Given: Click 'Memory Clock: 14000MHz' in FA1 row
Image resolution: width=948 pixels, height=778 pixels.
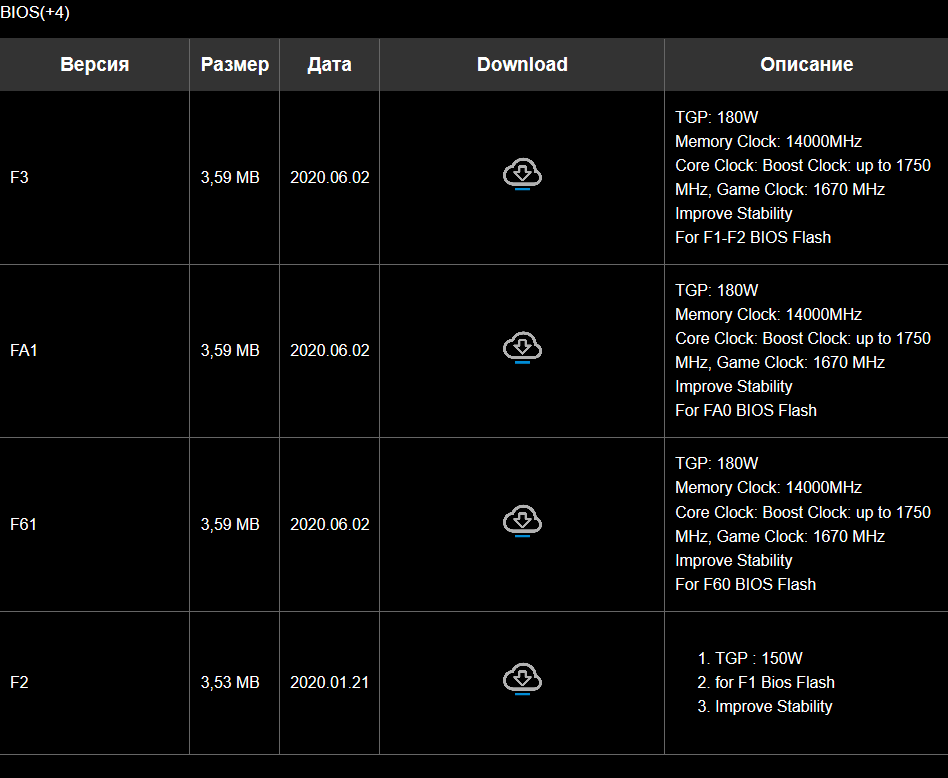Looking at the screenshot, I should click(x=768, y=314).
